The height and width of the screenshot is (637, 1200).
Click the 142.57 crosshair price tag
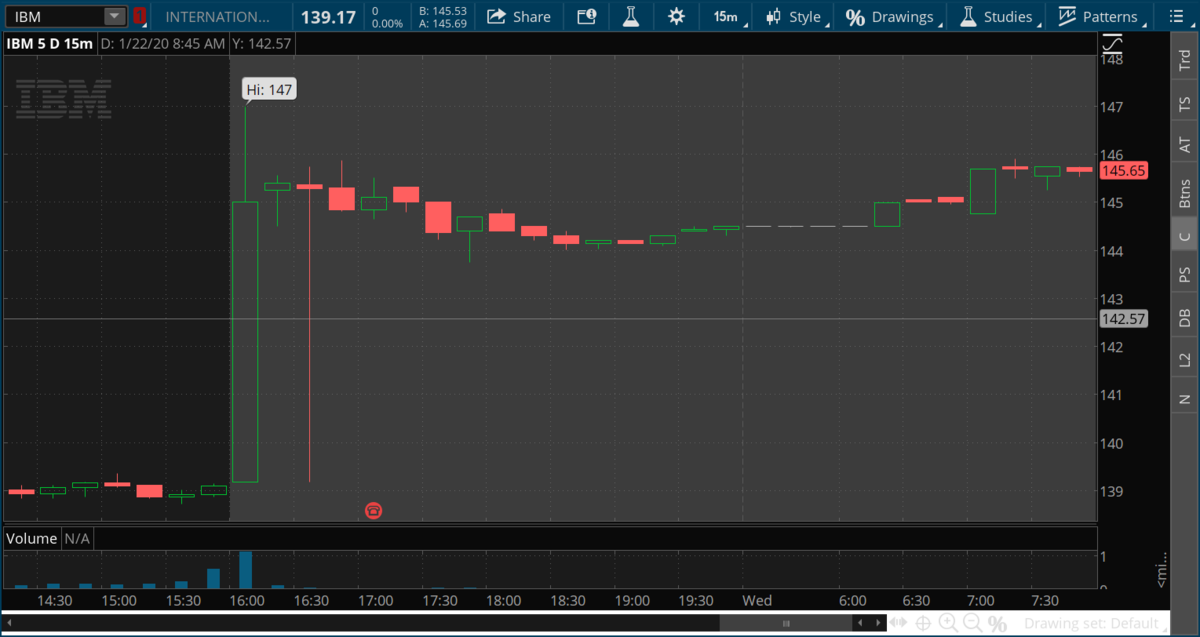[x=1123, y=319]
